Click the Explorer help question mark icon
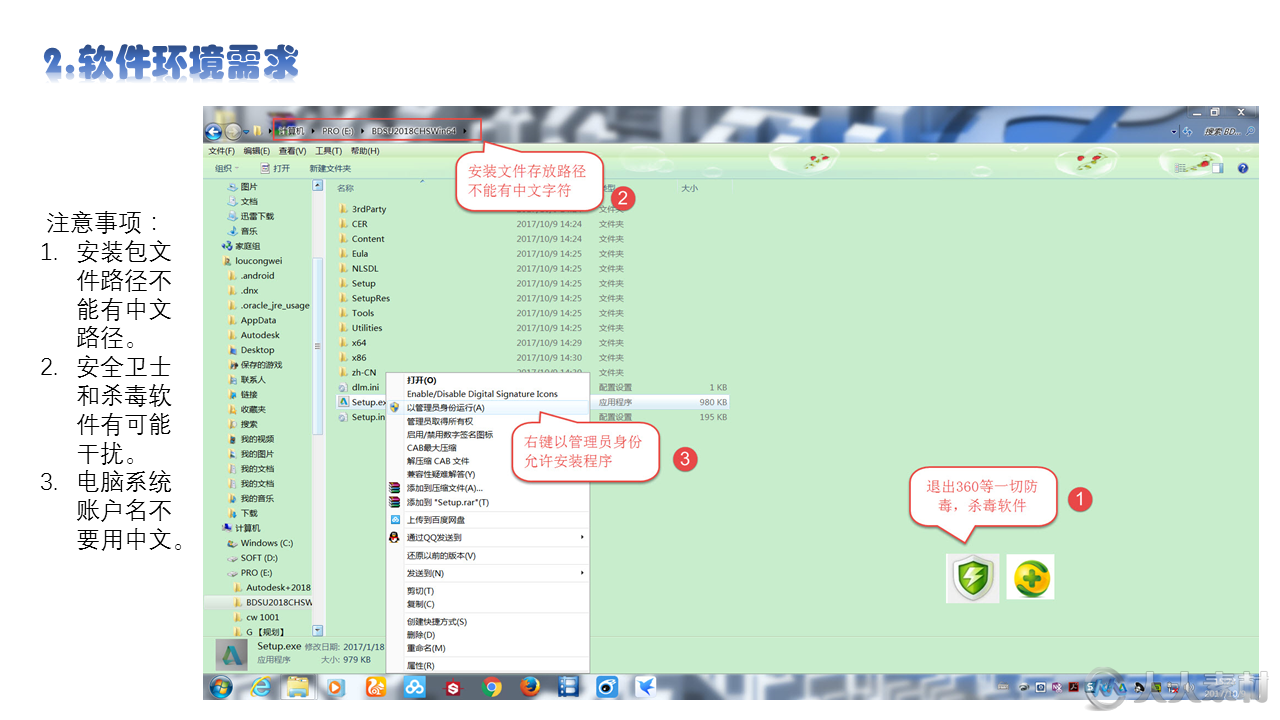Viewport: 1280px width, 720px height. pos(1243,168)
